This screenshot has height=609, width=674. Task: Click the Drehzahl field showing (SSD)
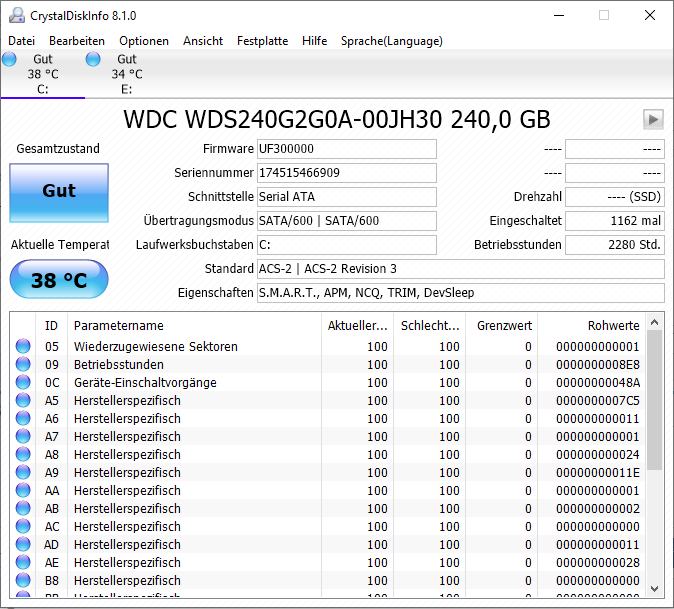(x=615, y=197)
